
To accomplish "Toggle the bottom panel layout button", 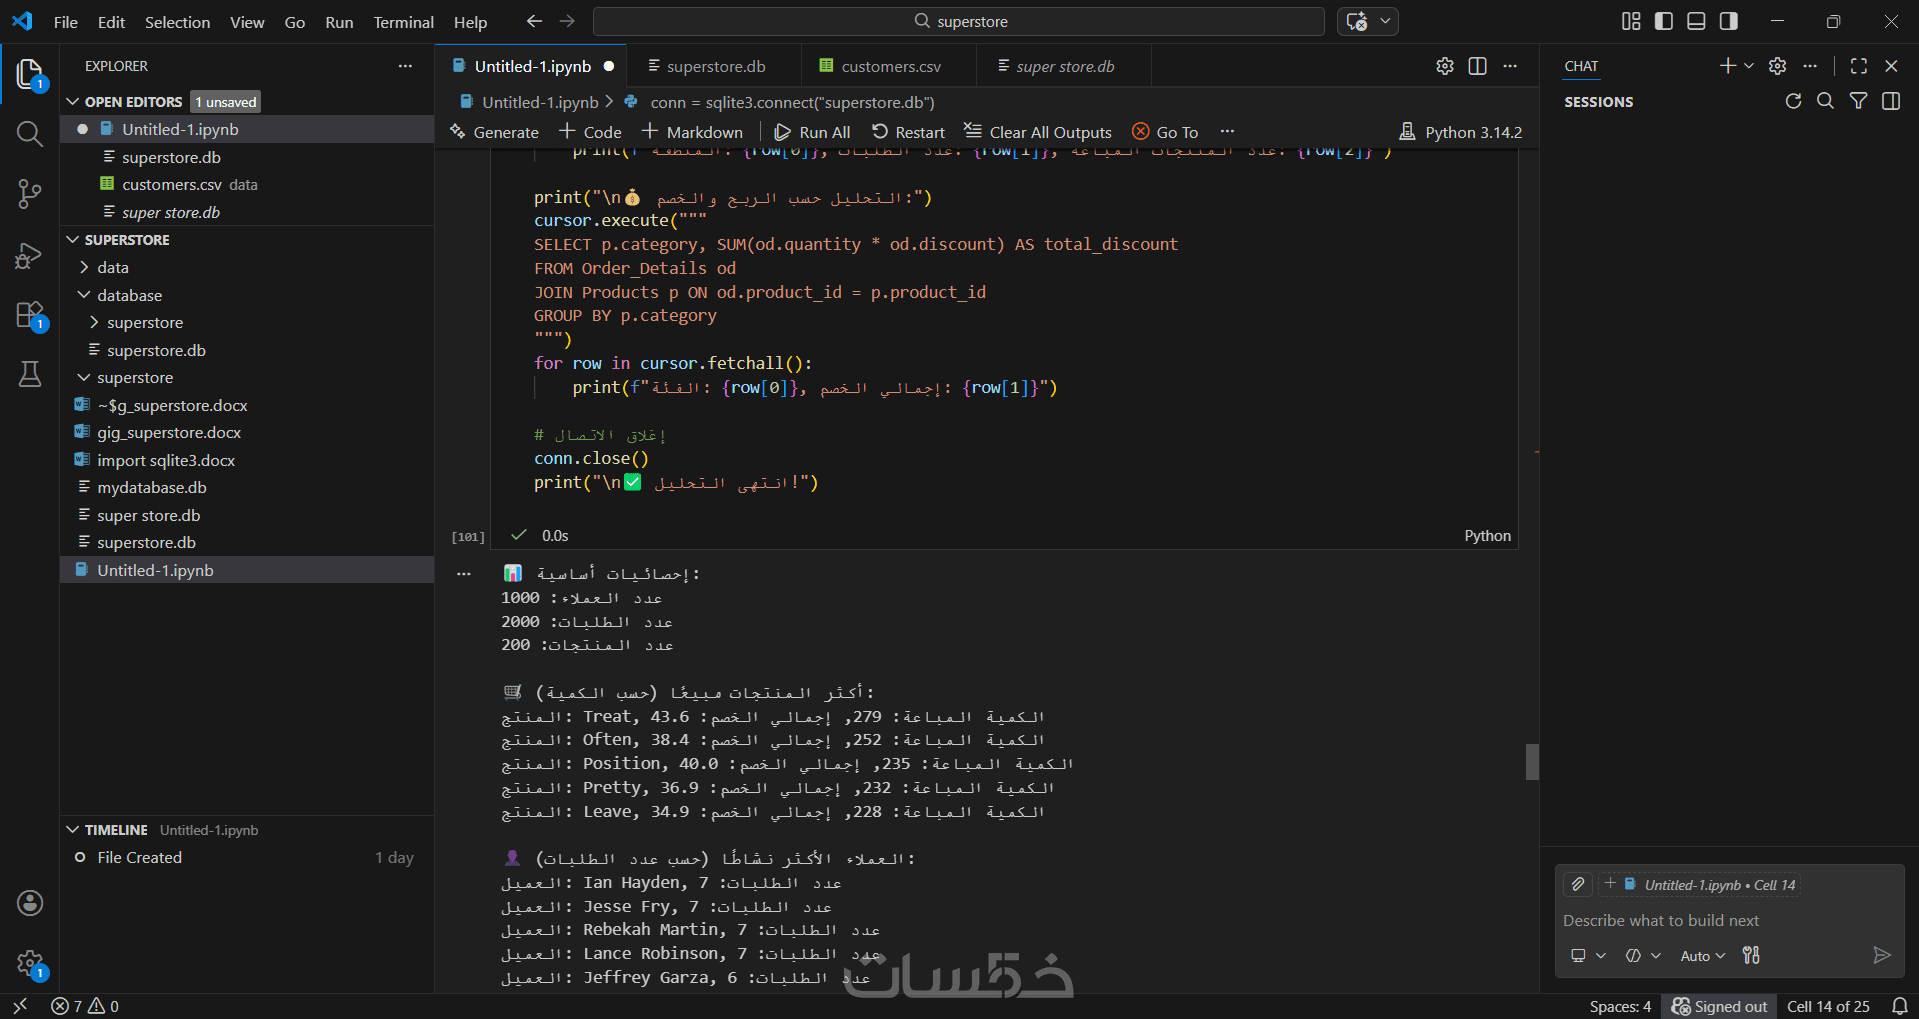I will pos(1696,21).
